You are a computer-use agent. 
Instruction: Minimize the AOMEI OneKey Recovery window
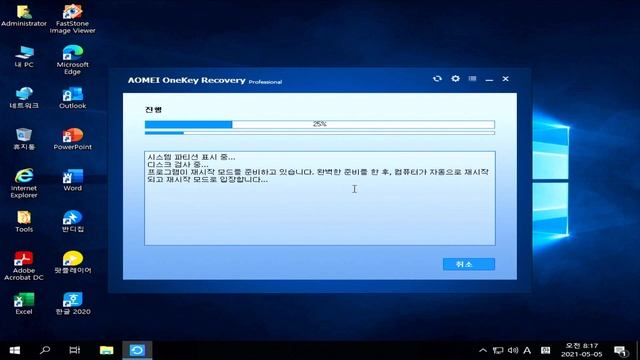489,79
